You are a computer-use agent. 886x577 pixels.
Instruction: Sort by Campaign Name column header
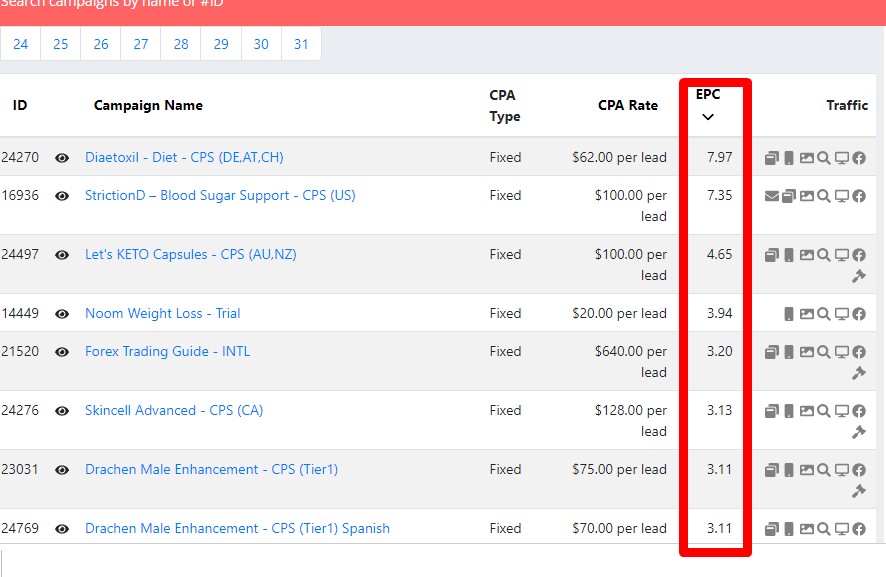[148, 105]
